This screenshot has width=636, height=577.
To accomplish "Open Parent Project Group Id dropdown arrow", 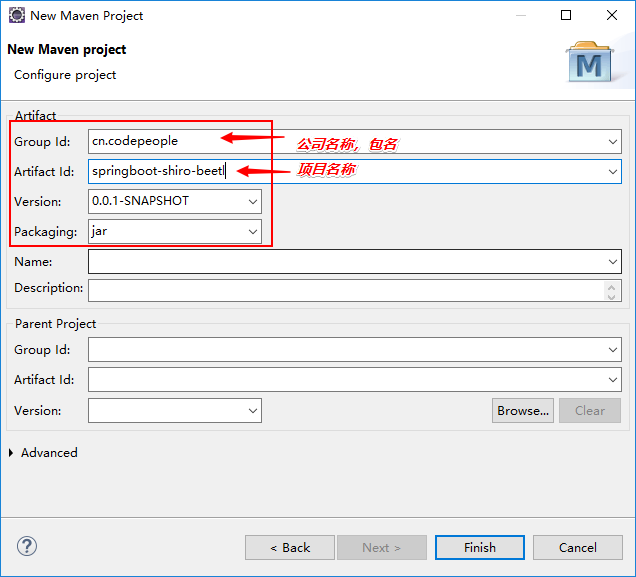I will point(612,350).
